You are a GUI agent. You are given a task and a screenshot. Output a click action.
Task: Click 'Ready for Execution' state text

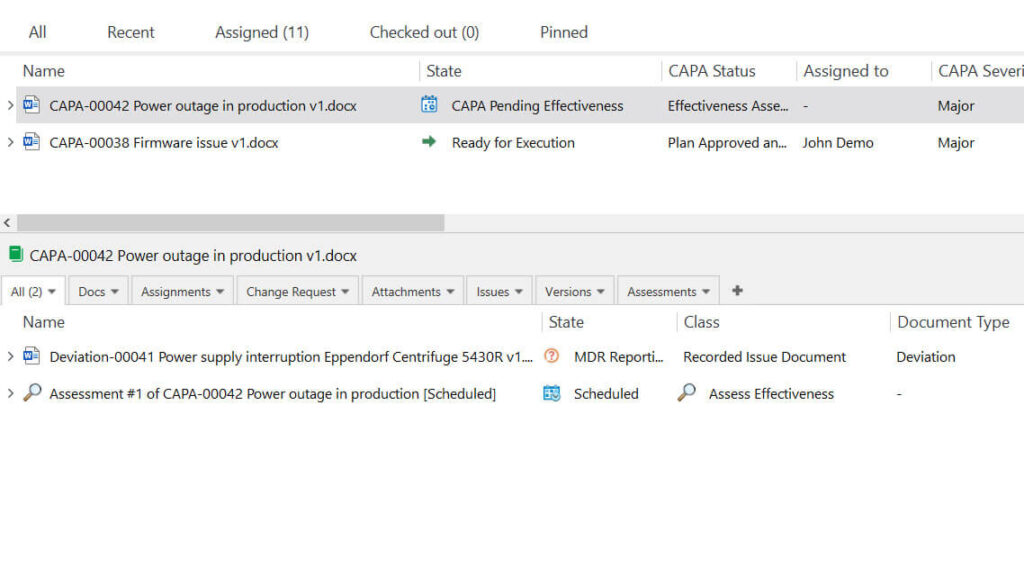pyautogui.click(x=513, y=143)
